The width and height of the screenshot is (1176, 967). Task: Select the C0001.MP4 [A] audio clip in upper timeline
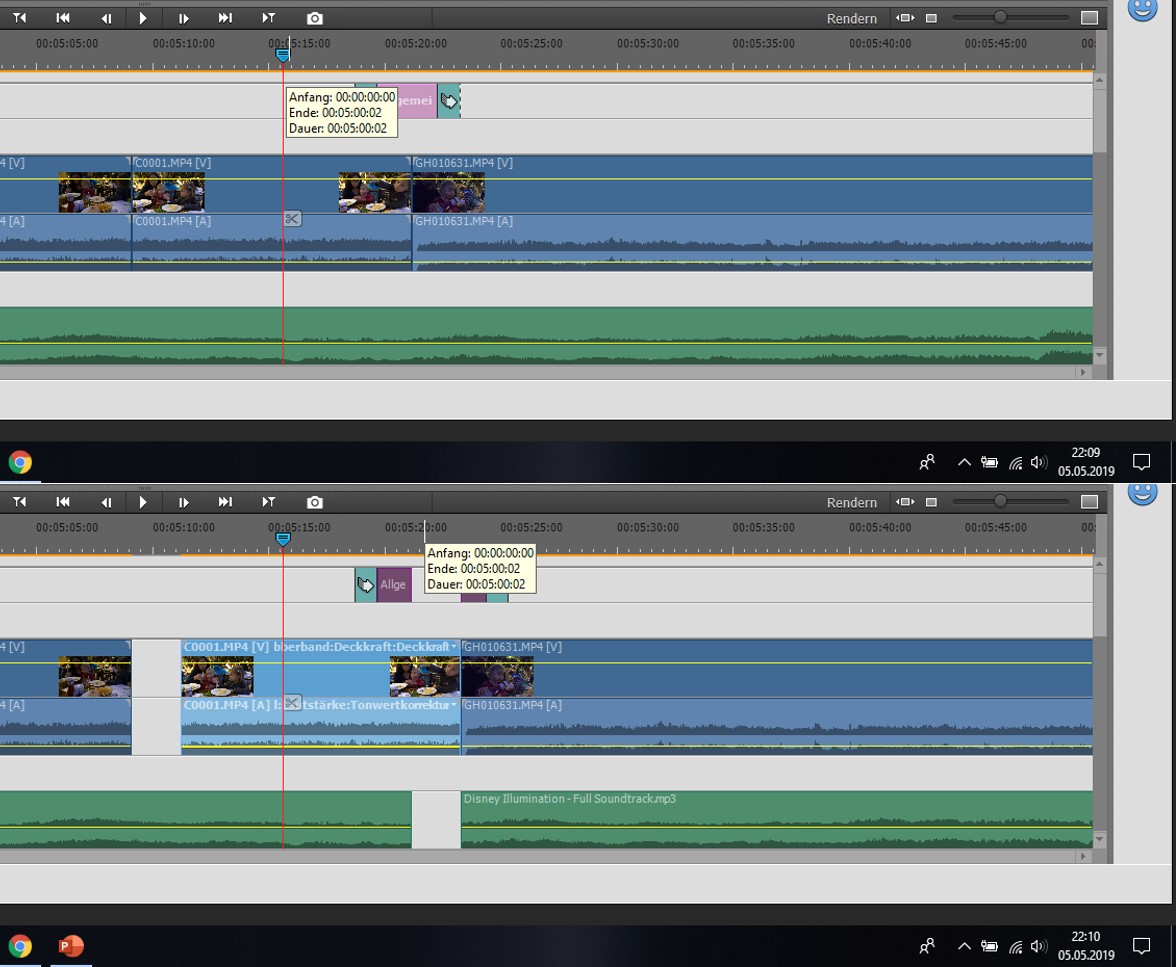click(272, 242)
